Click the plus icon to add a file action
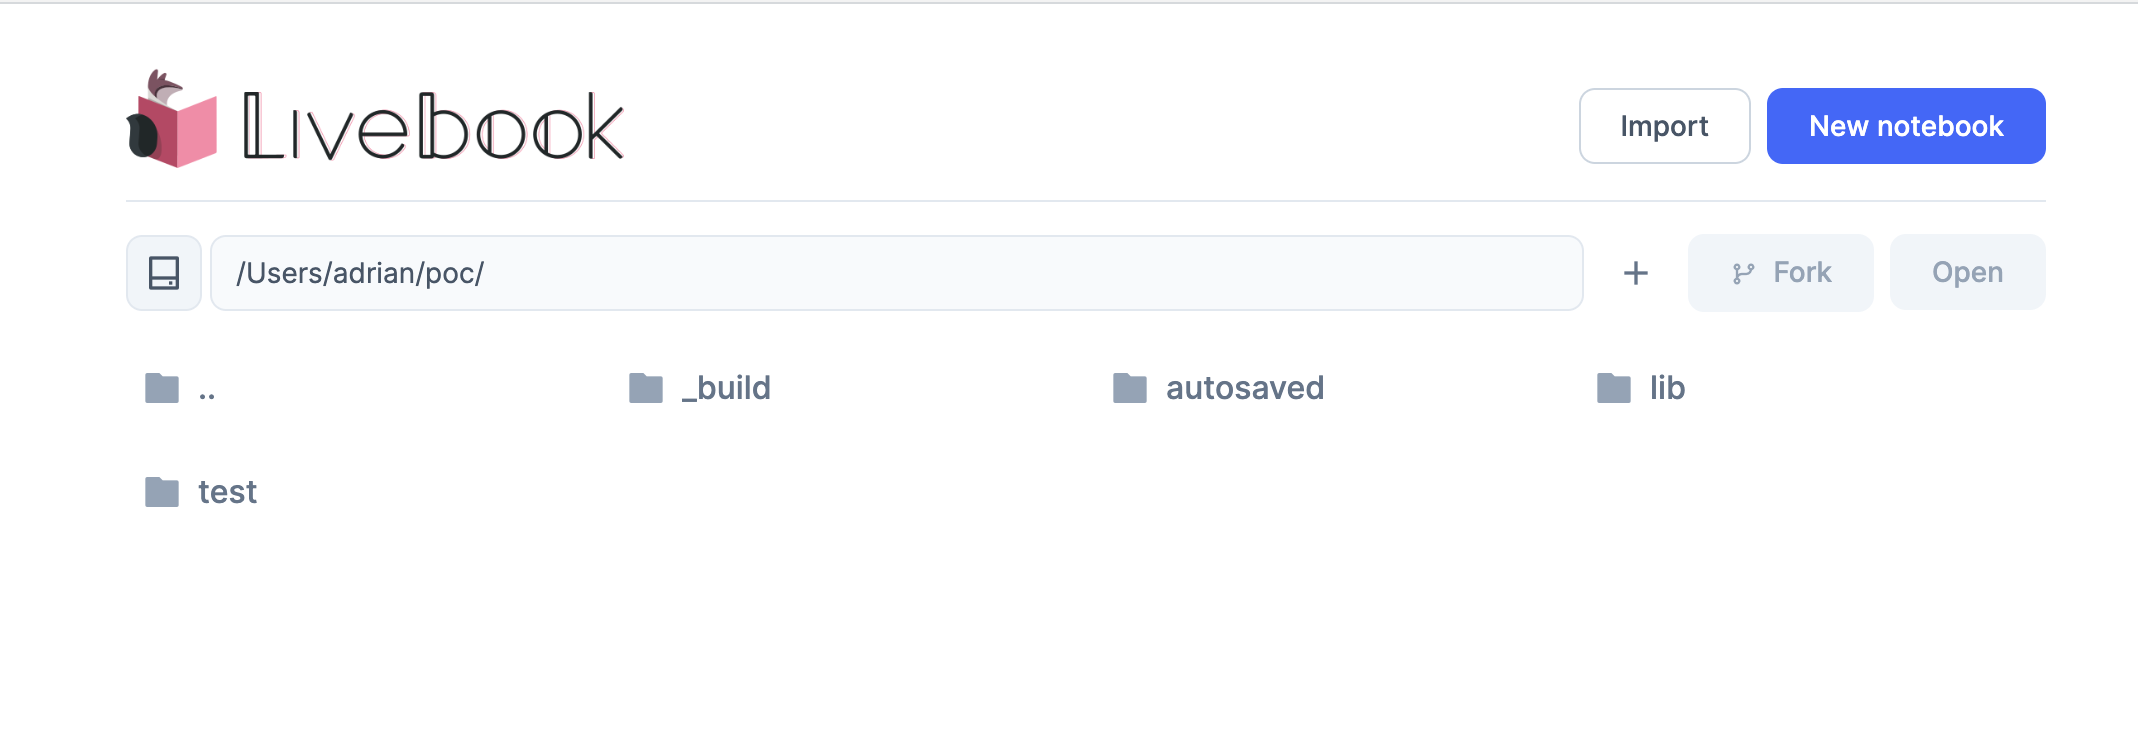This screenshot has width=2138, height=754. [x=1635, y=272]
